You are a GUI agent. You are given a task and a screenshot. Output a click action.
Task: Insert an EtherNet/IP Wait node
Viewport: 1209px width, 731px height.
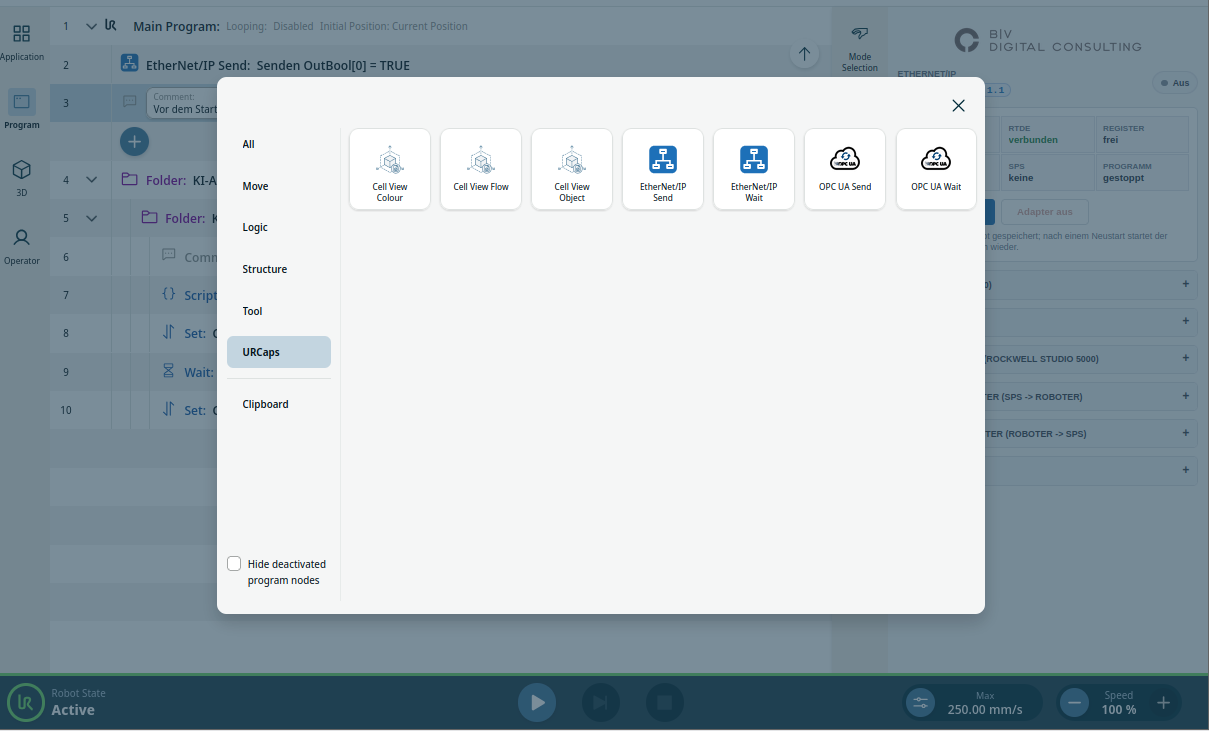(754, 169)
